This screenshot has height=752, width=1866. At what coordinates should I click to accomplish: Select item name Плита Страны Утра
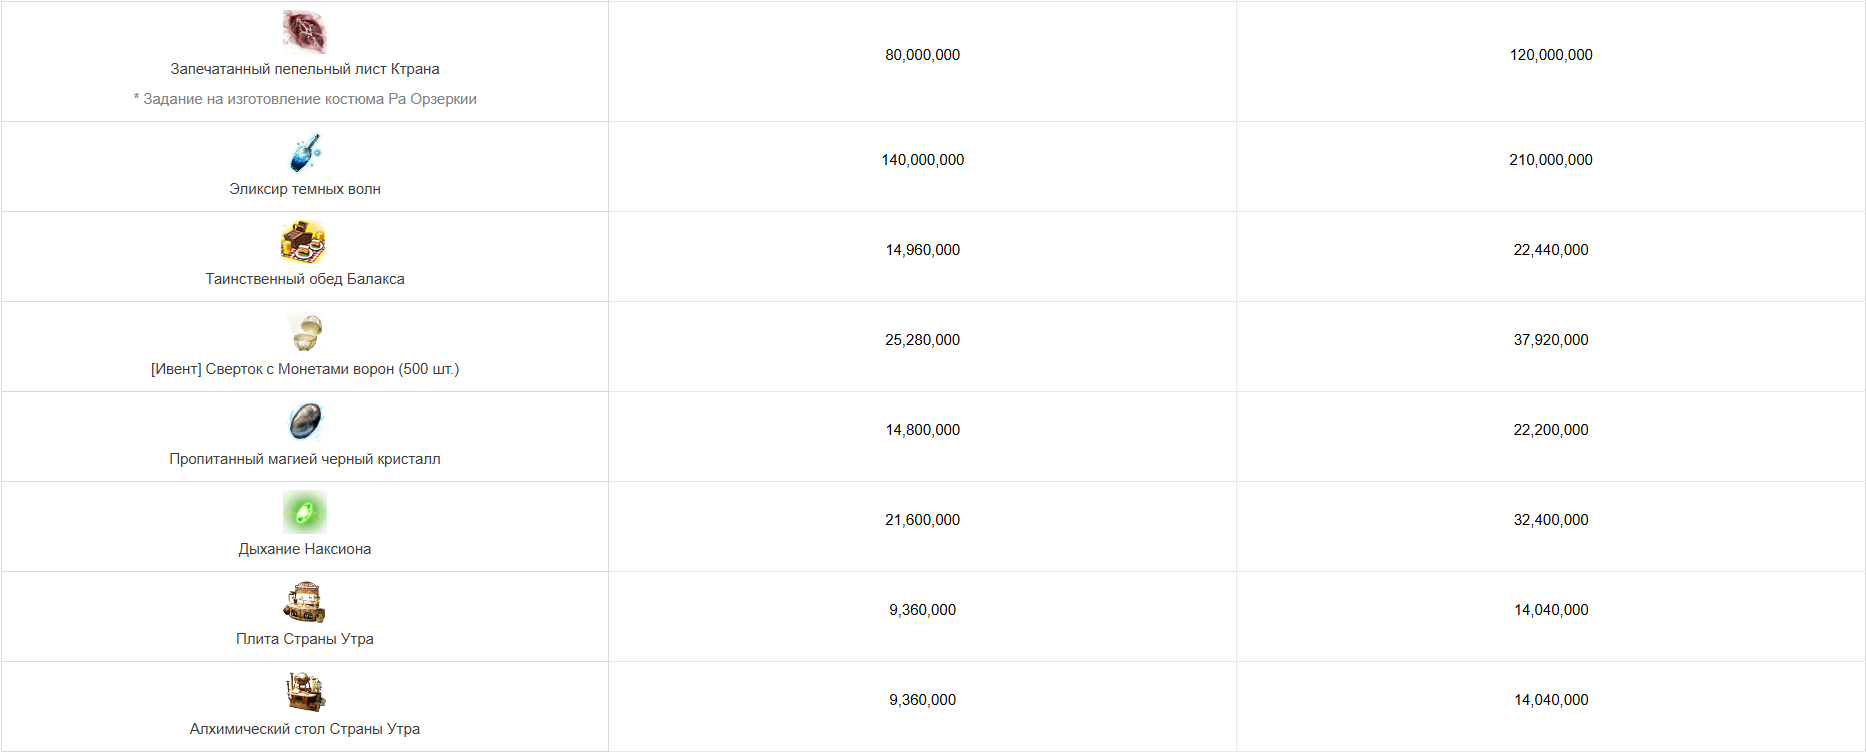tap(305, 639)
